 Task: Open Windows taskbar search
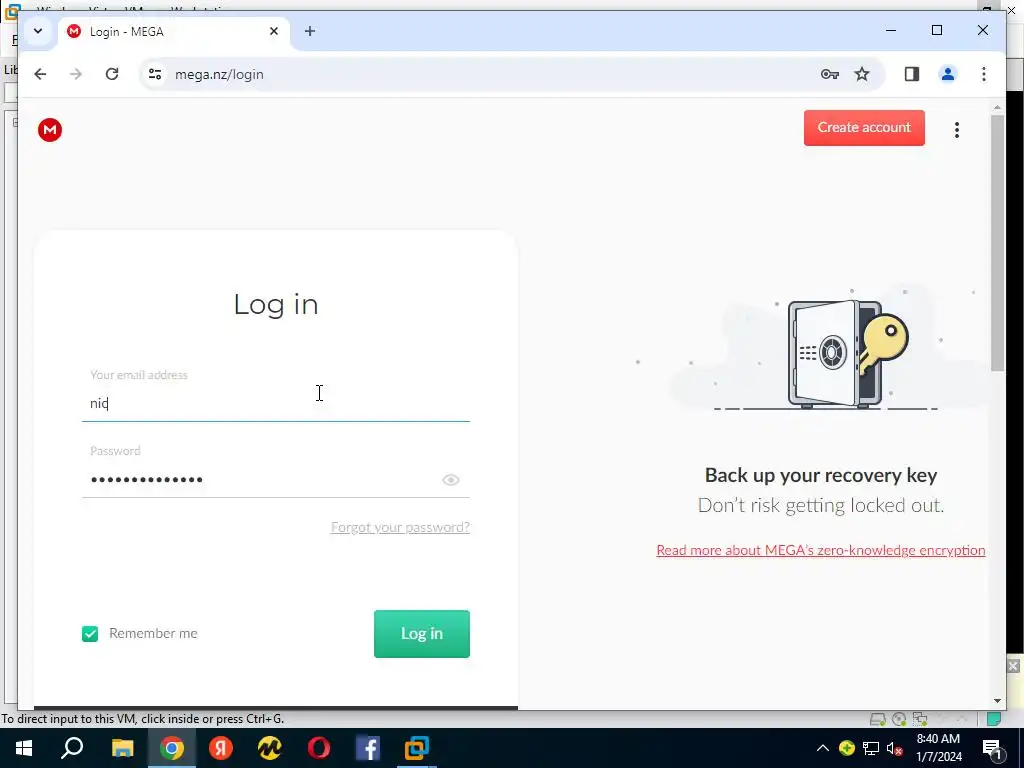(72, 748)
